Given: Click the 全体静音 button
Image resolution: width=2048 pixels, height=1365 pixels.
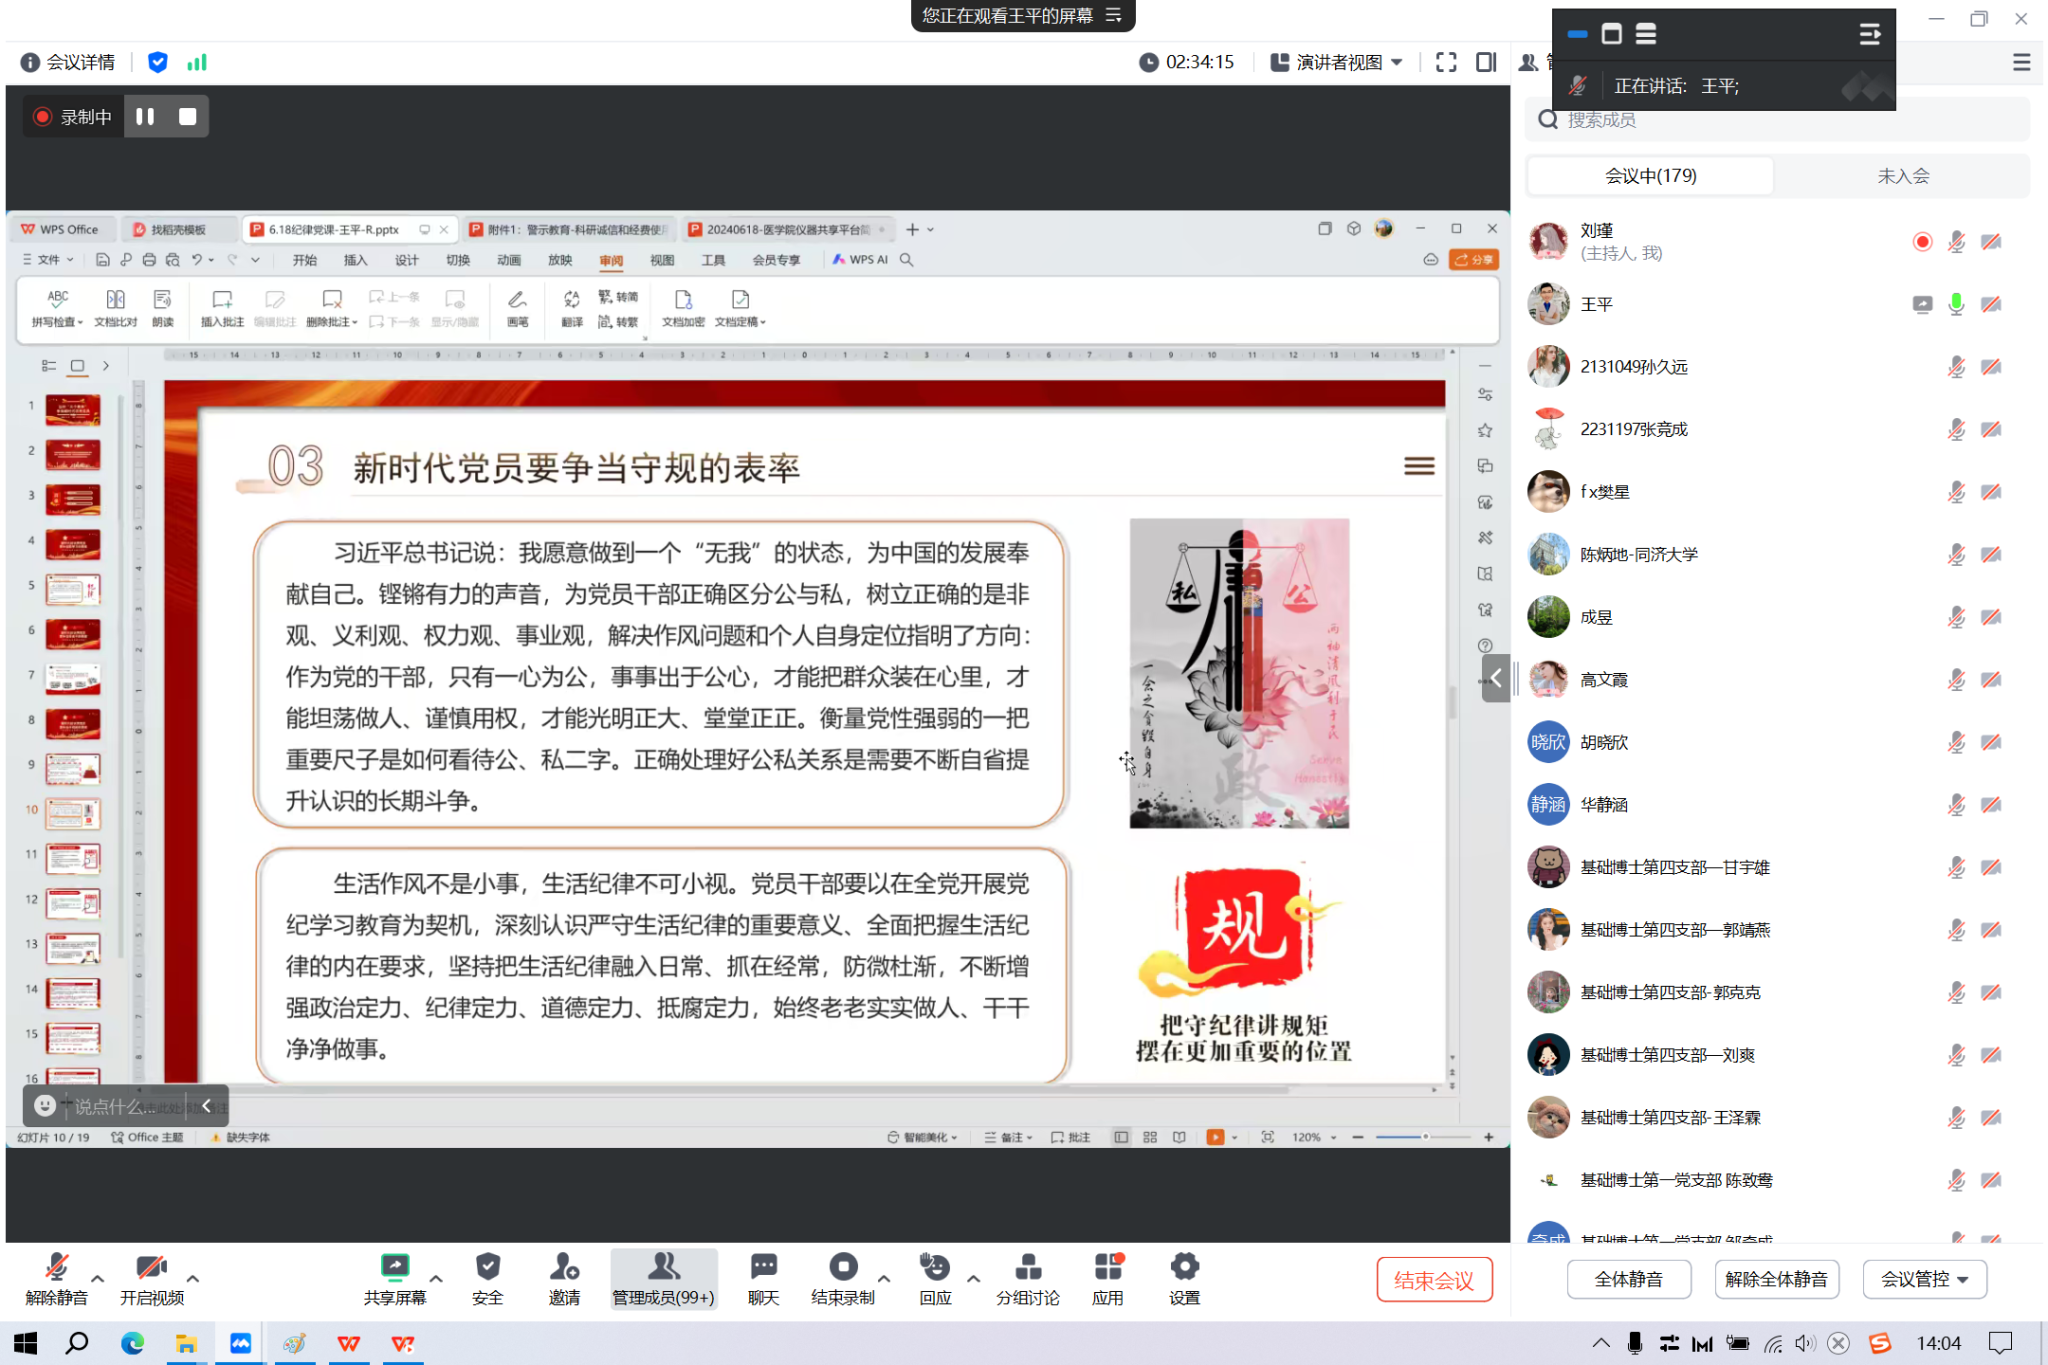Looking at the screenshot, I should click(1628, 1279).
